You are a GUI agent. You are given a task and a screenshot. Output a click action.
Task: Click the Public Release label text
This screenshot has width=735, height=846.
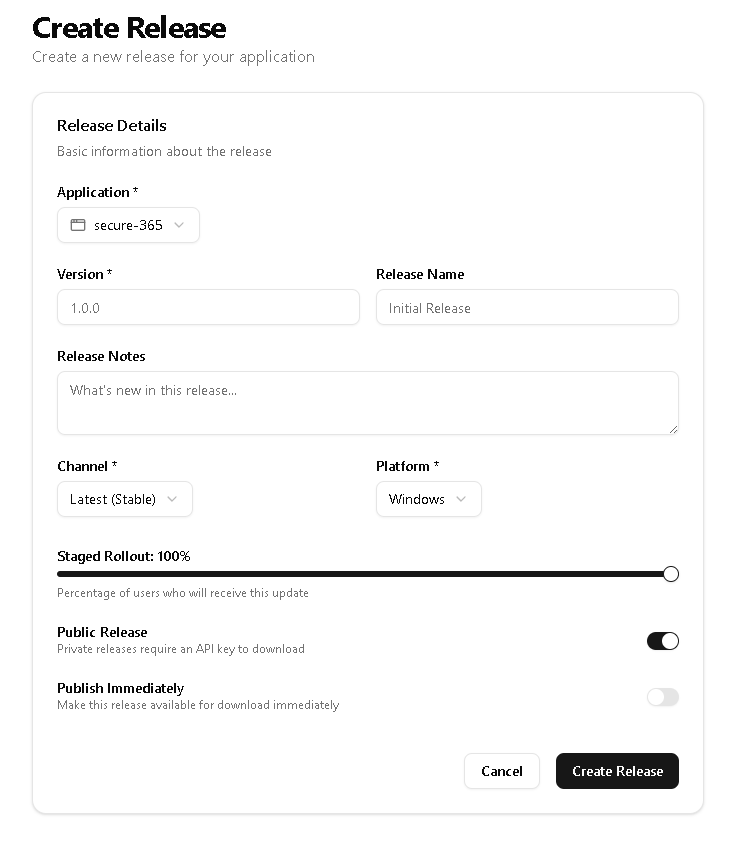click(x=102, y=632)
